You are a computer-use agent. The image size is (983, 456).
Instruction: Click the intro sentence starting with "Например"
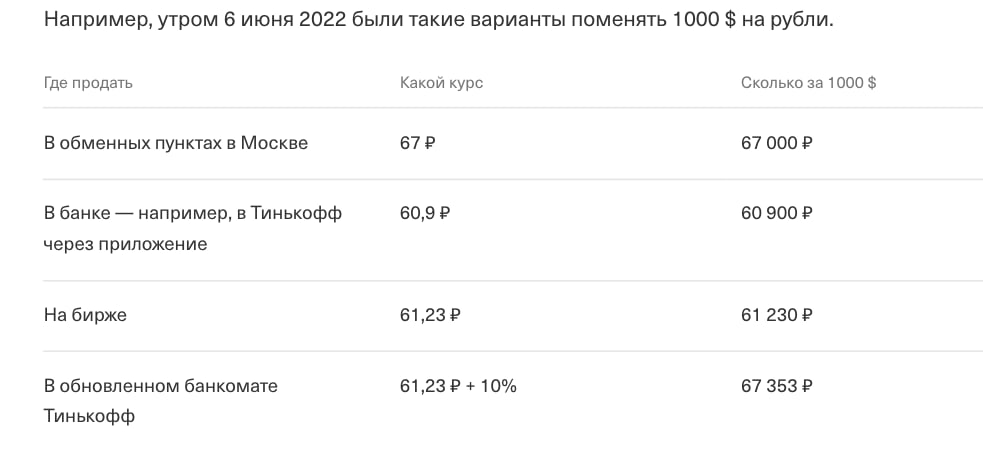pos(438,21)
